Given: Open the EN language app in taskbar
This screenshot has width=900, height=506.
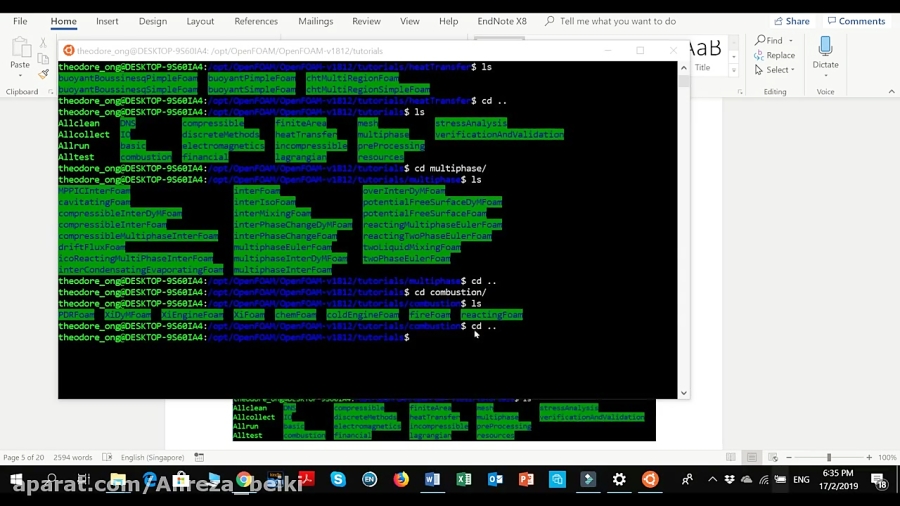Looking at the screenshot, I should coord(370,479).
